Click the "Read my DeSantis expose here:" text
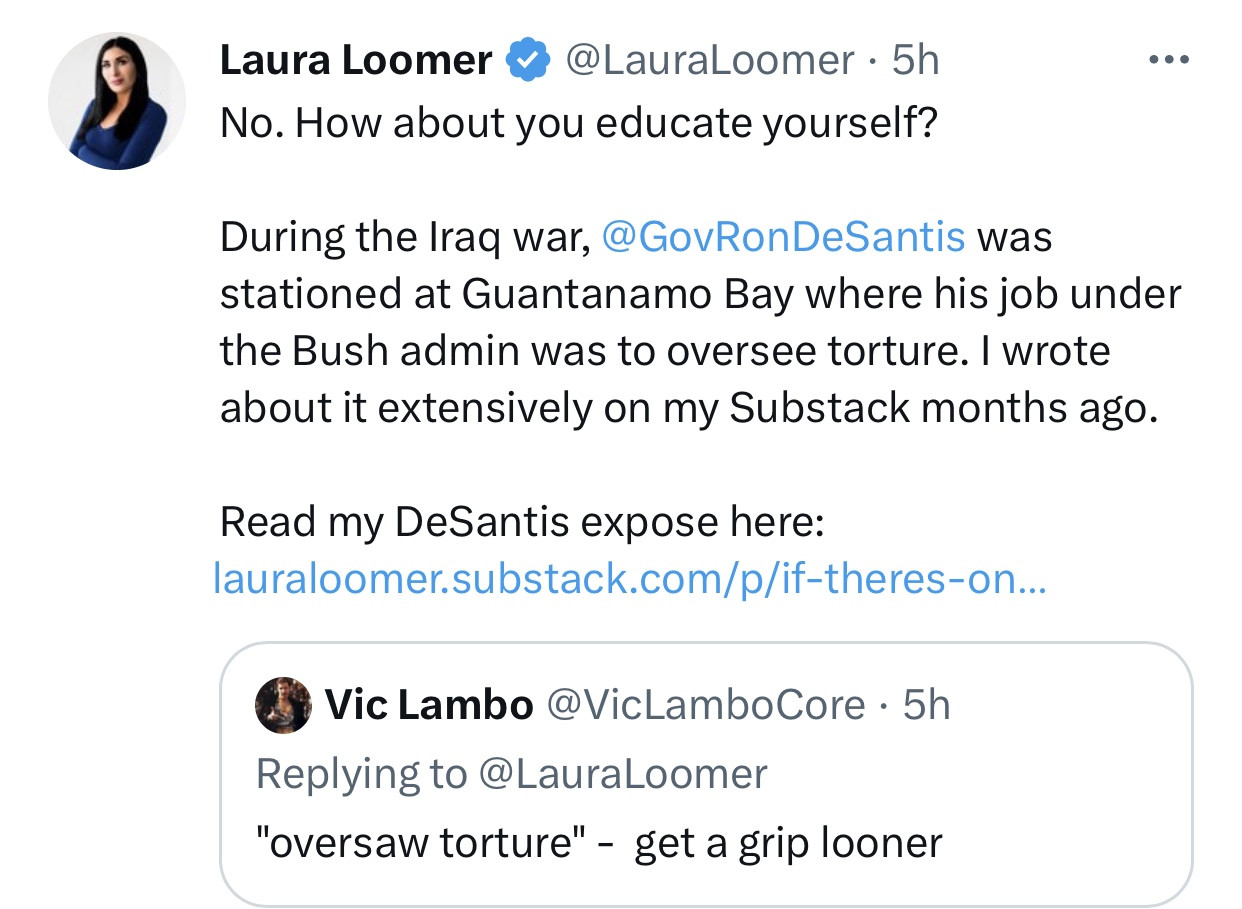Image resolution: width=1242 pixels, height=909 pixels. [519, 522]
